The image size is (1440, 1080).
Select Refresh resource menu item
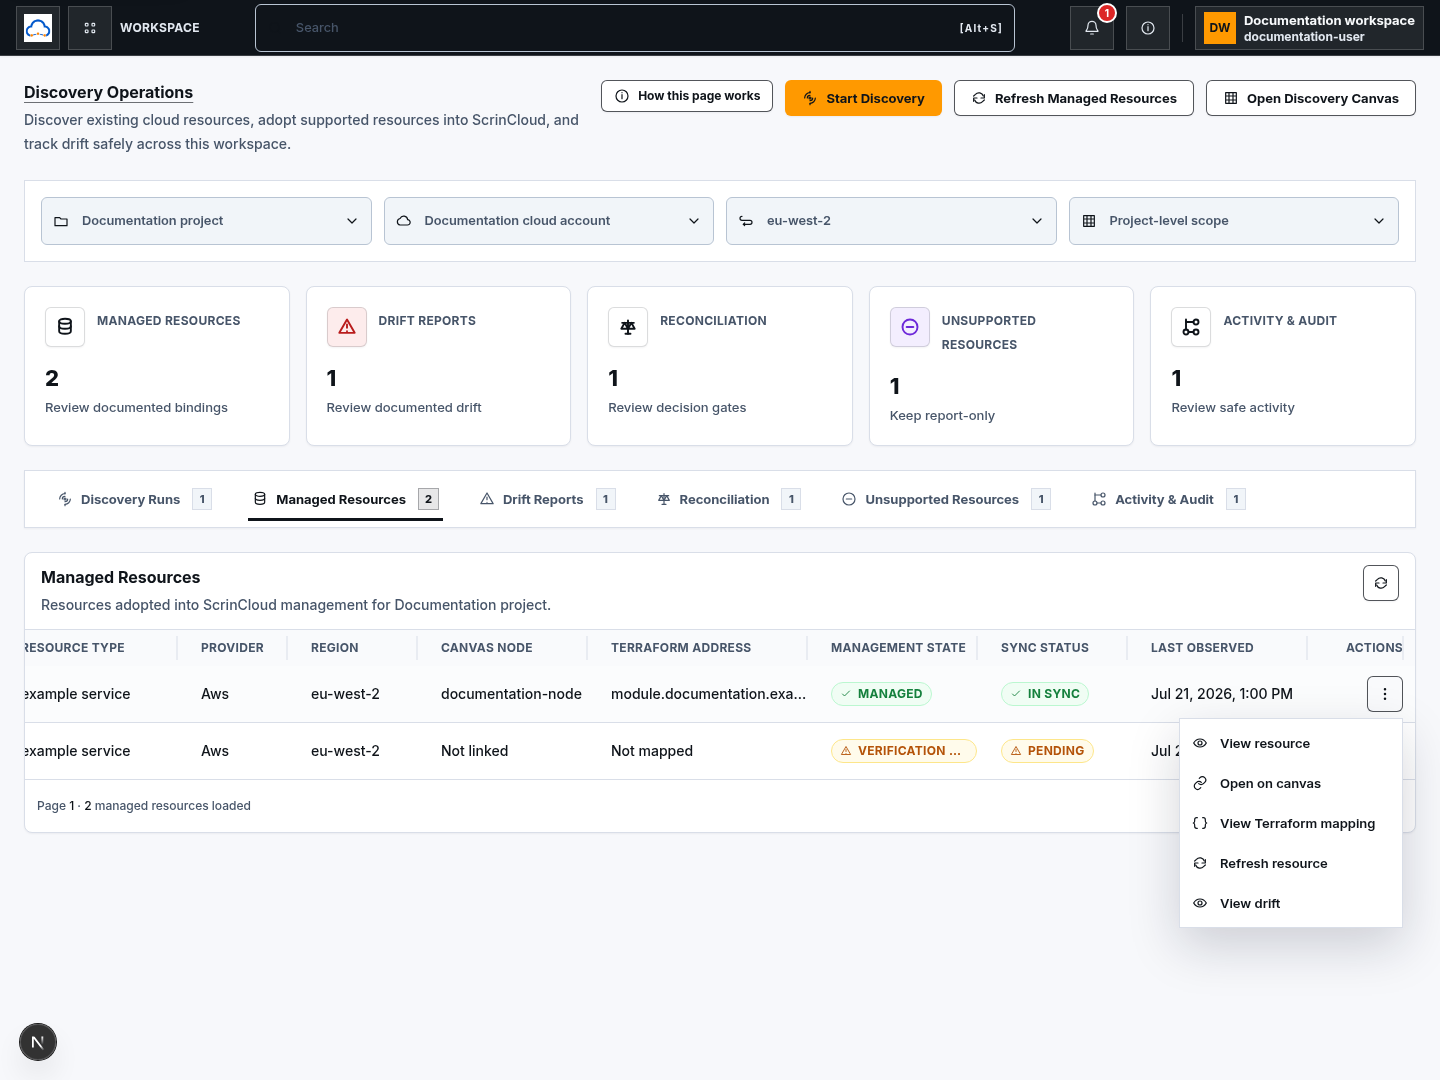1291,863
